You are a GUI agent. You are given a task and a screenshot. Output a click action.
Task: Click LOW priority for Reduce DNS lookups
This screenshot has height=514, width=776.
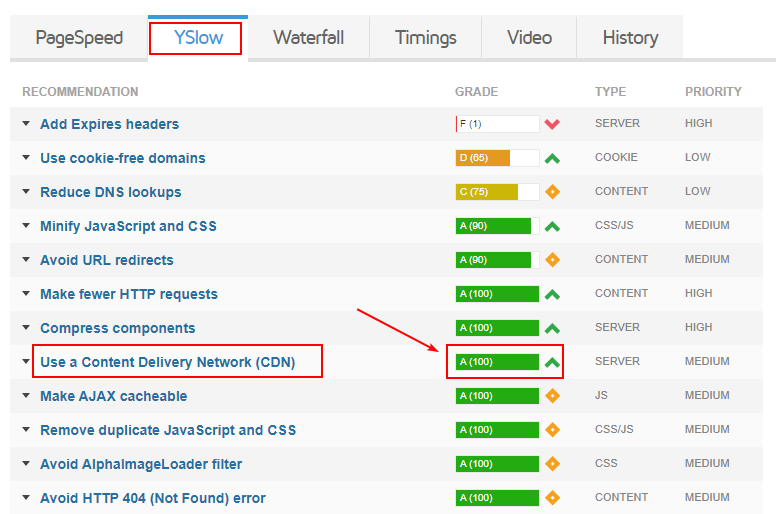(x=698, y=191)
